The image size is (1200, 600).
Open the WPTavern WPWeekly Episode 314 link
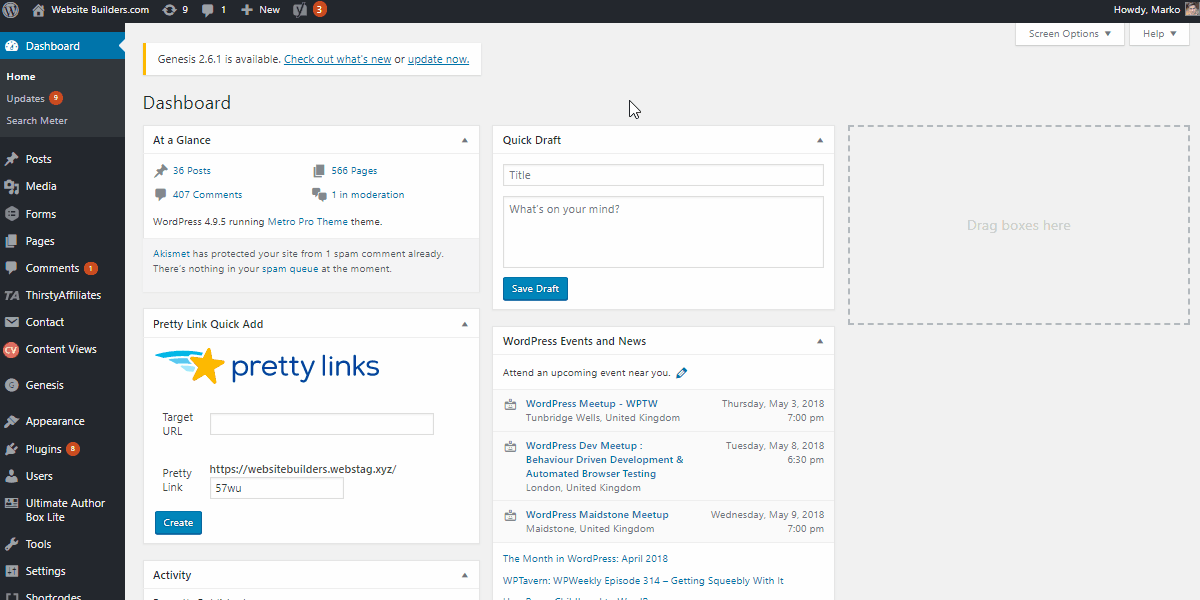tap(643, 581)
